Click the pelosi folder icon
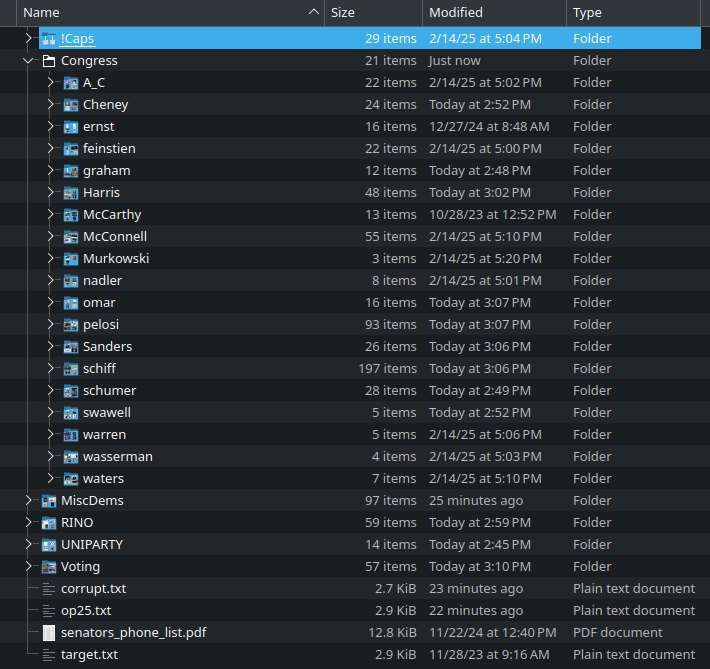Viewport: 710px width, 669px height. (71, 325)
